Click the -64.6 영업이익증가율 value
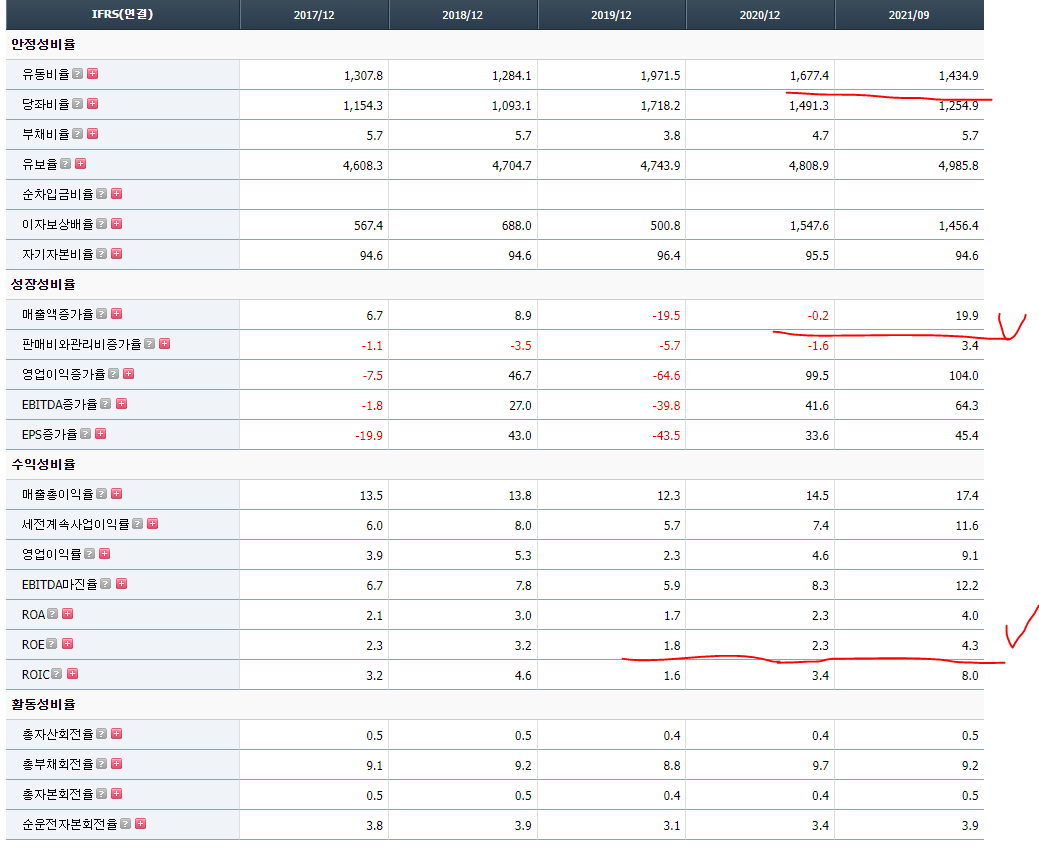The width and height of the screenshot is (1039, 848). pos(666,376)
